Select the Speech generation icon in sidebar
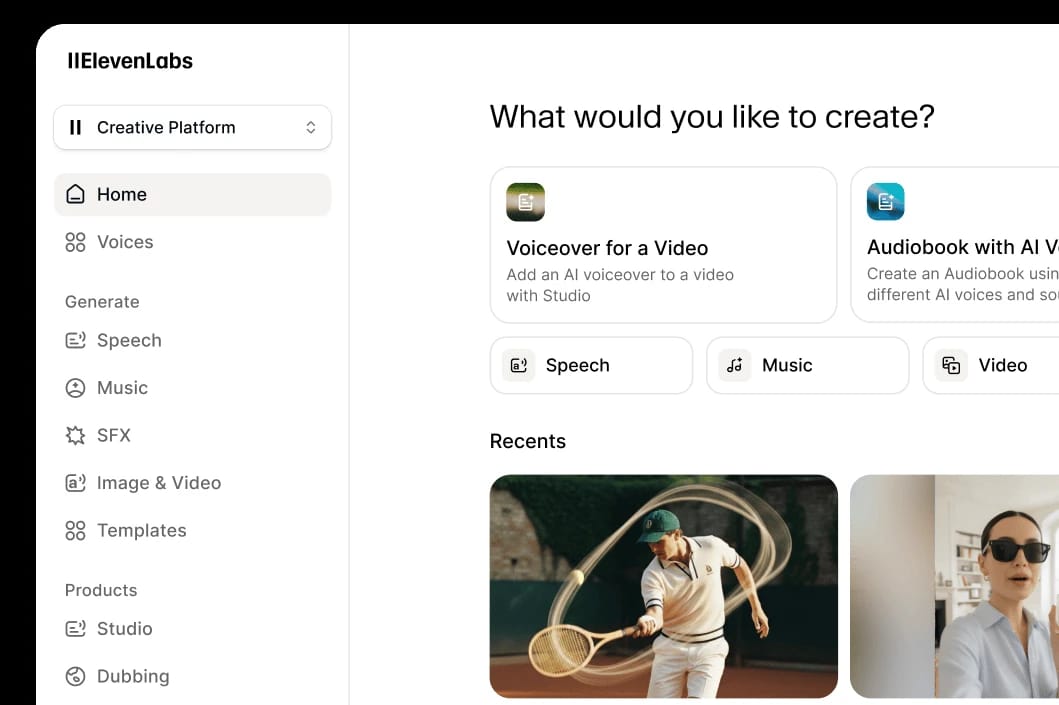The image size is (1059, 705). point(74,340)
